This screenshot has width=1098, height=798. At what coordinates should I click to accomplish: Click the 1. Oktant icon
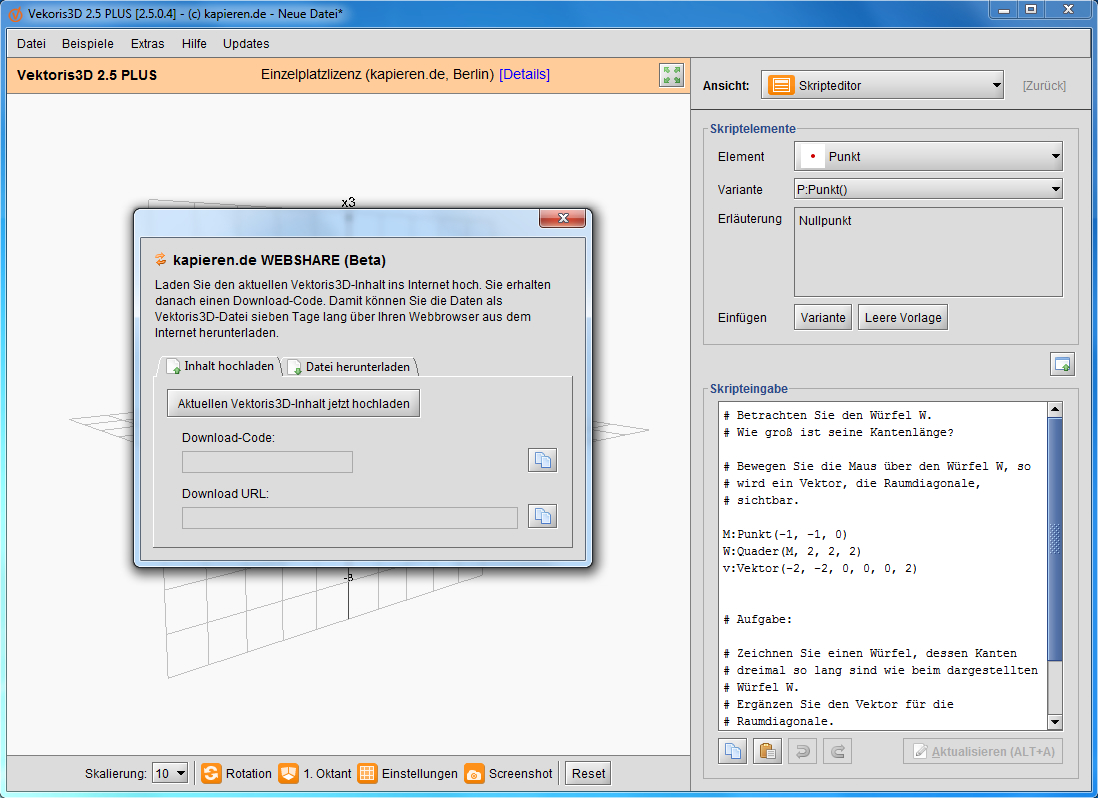pyautogui.click(x=289, y=774)
